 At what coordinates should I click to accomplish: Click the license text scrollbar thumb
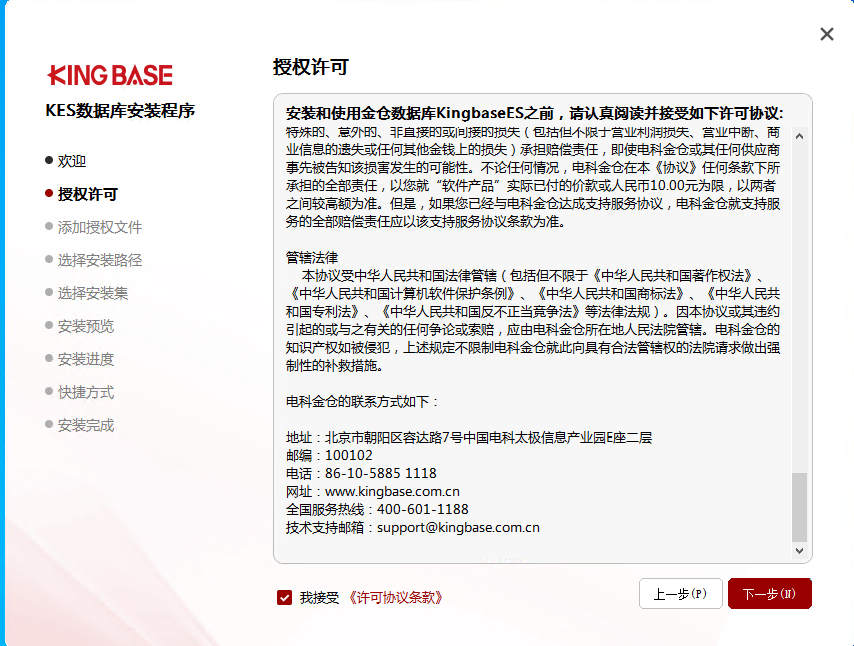pos(799,508)
